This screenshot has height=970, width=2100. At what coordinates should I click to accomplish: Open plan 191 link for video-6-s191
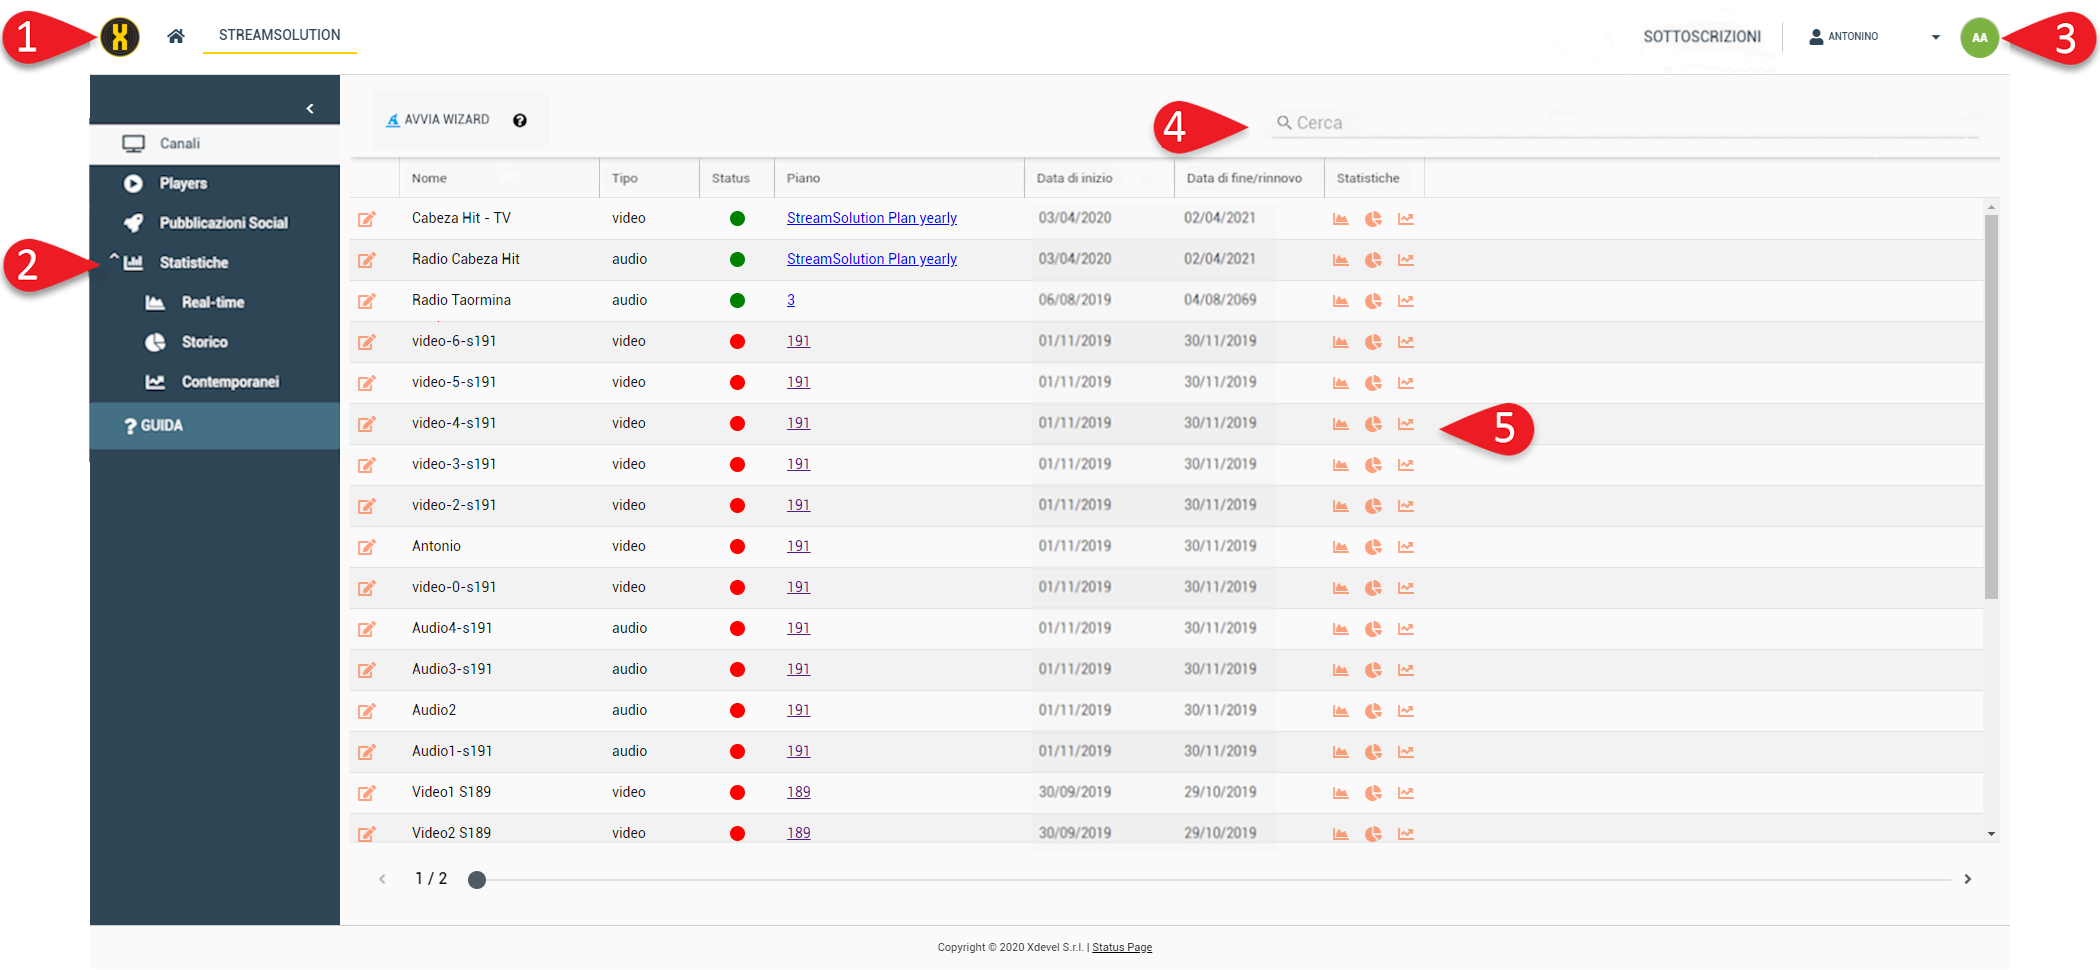[x=798, y=341]
